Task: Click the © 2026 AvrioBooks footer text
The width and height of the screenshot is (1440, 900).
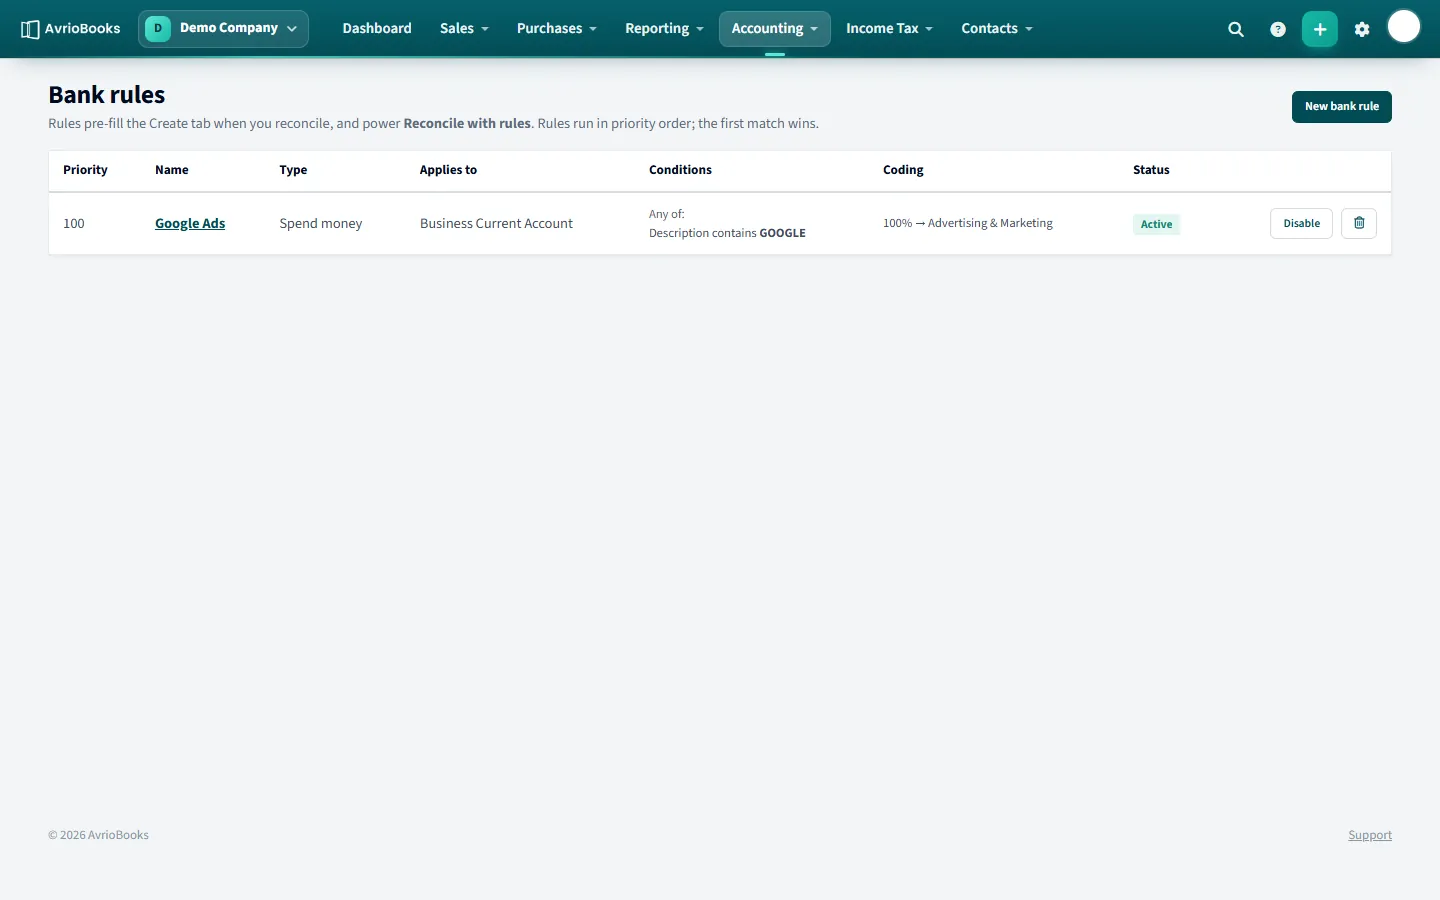Action: coord(98,835)
